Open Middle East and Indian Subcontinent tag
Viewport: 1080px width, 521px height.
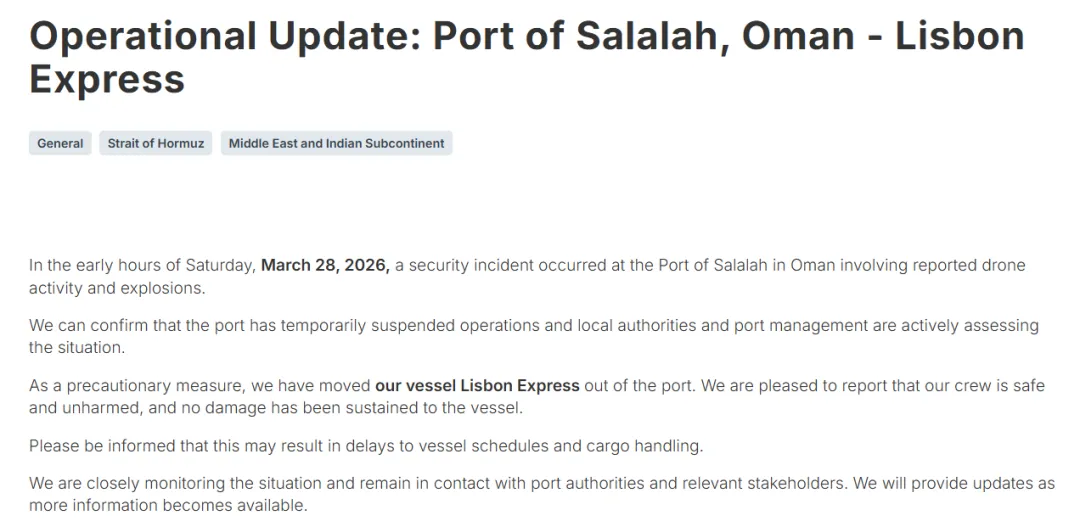tap(336, 143)
